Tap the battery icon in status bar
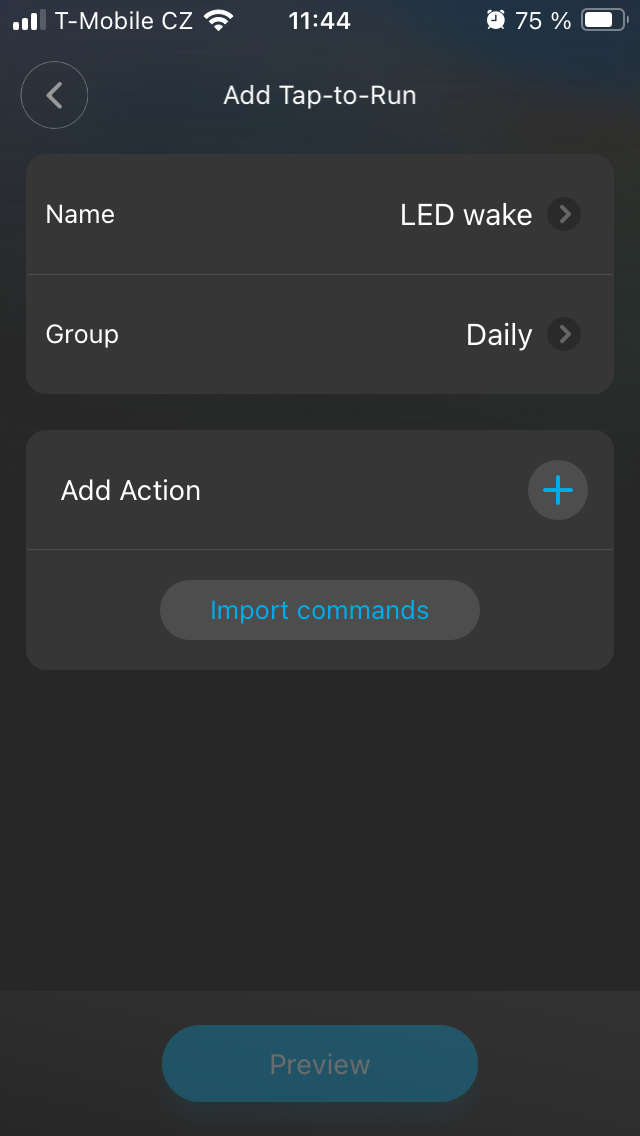 603,20
